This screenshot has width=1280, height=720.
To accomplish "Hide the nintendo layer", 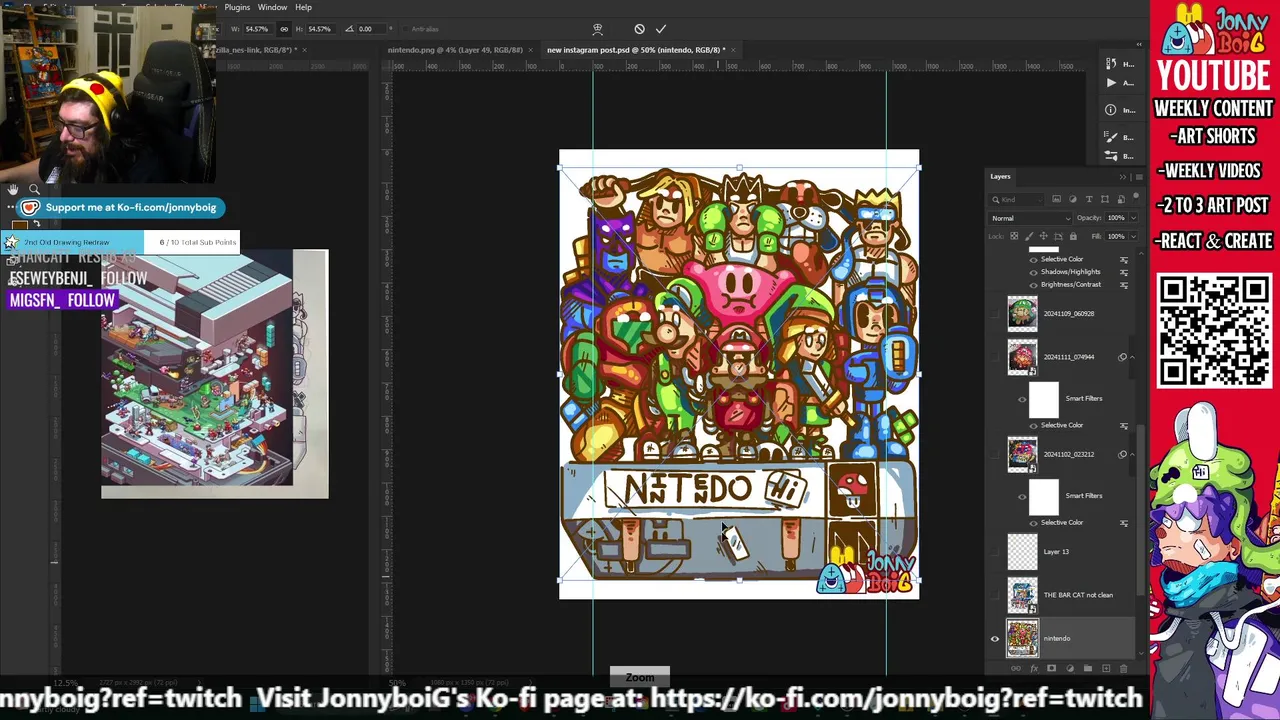I will (x=995, y=638).
